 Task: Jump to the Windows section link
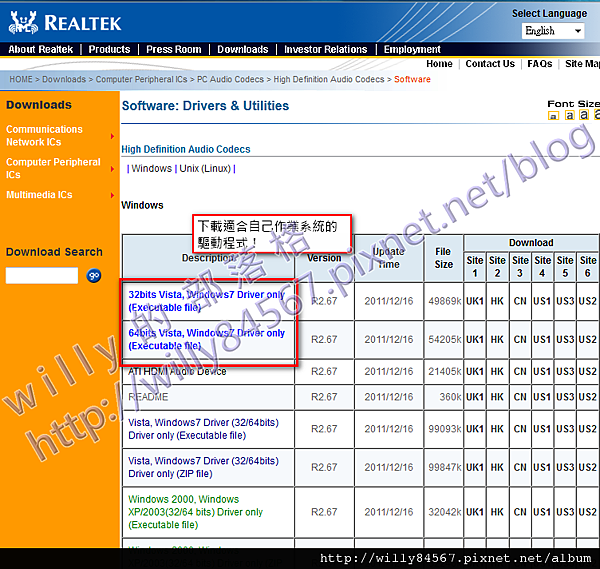pos(152,168)
